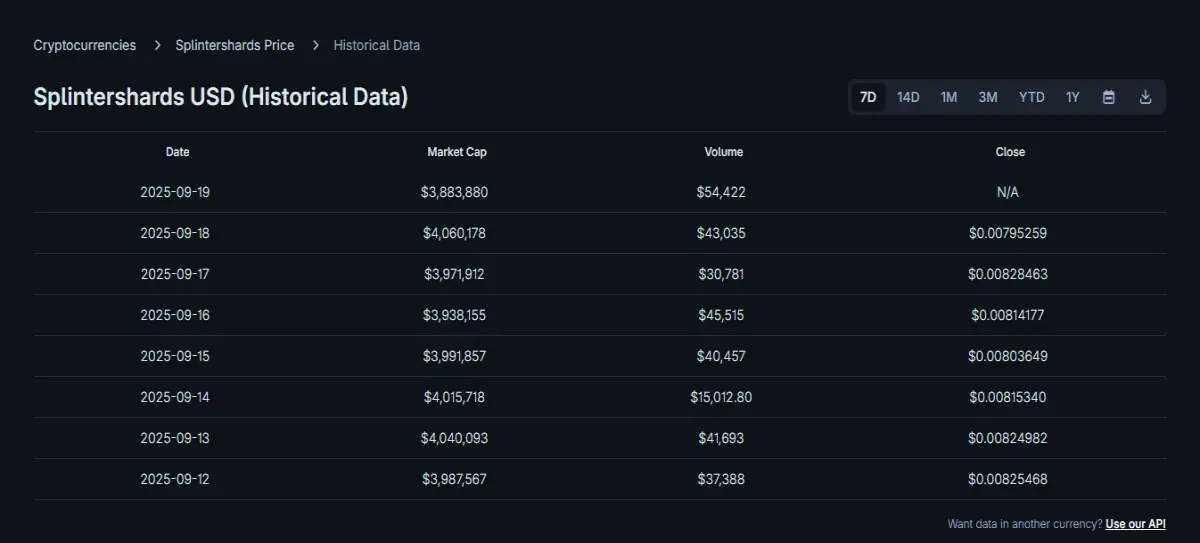Click volume value $30,781

721,274
